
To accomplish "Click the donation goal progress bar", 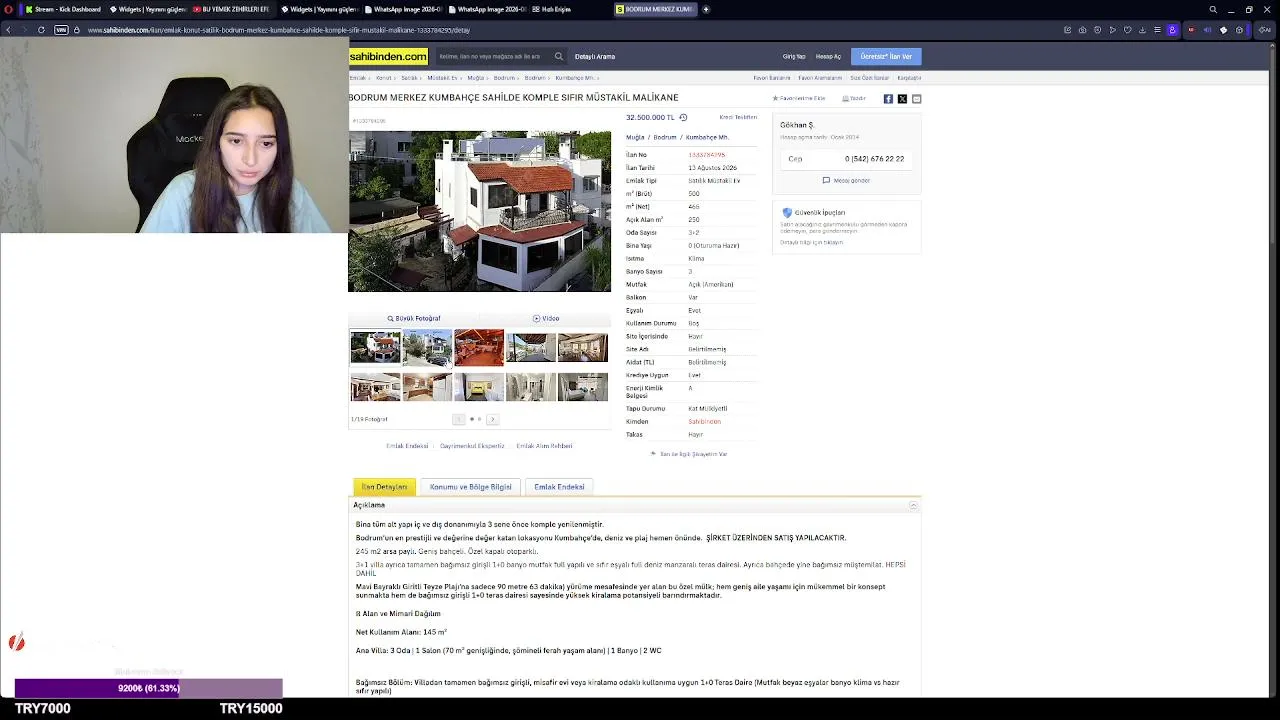I will (x=148, y=688).
